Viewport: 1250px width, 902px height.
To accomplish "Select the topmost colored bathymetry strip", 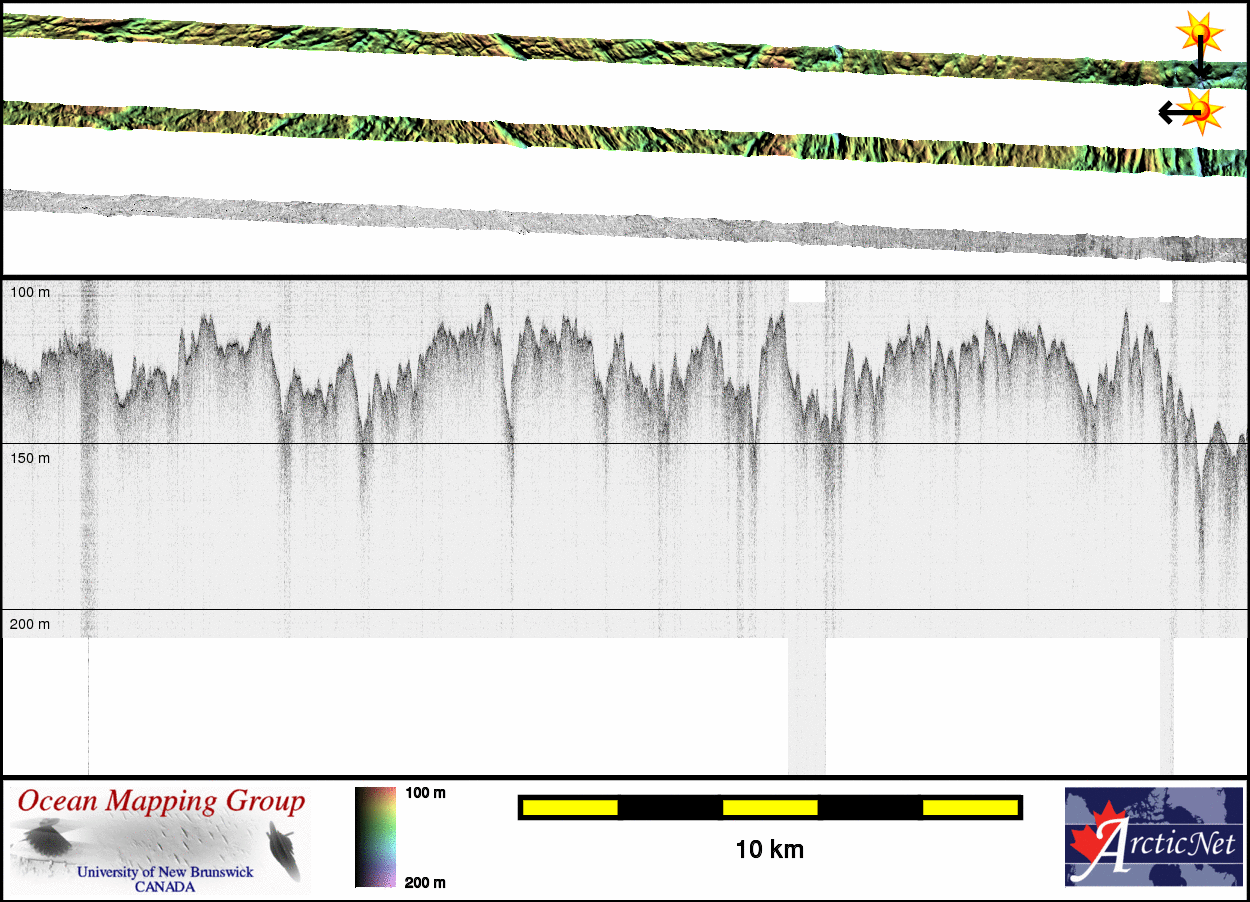I will [600, 43].
